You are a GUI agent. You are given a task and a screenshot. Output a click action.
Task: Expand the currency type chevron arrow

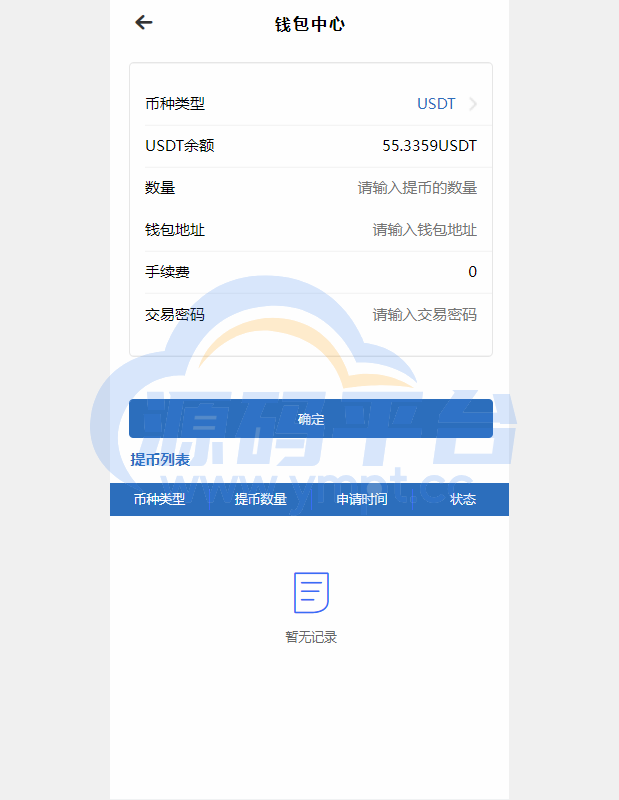(472, 104)
